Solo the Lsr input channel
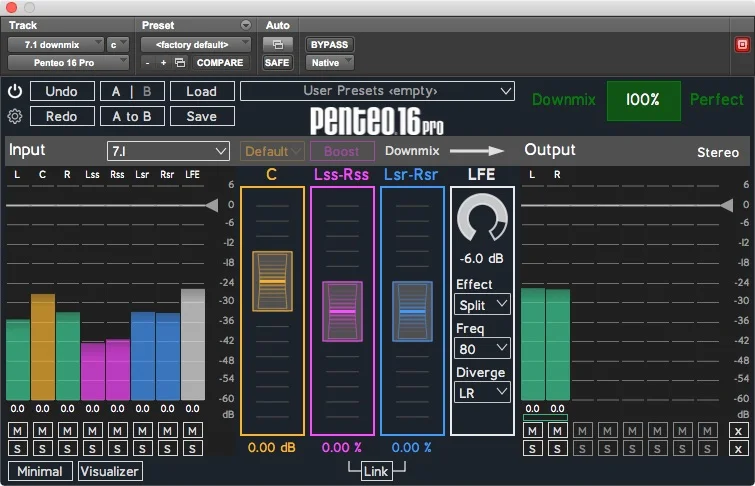This screenshot has height=486, width=755. pyautogui.click(x=142, y=449)
